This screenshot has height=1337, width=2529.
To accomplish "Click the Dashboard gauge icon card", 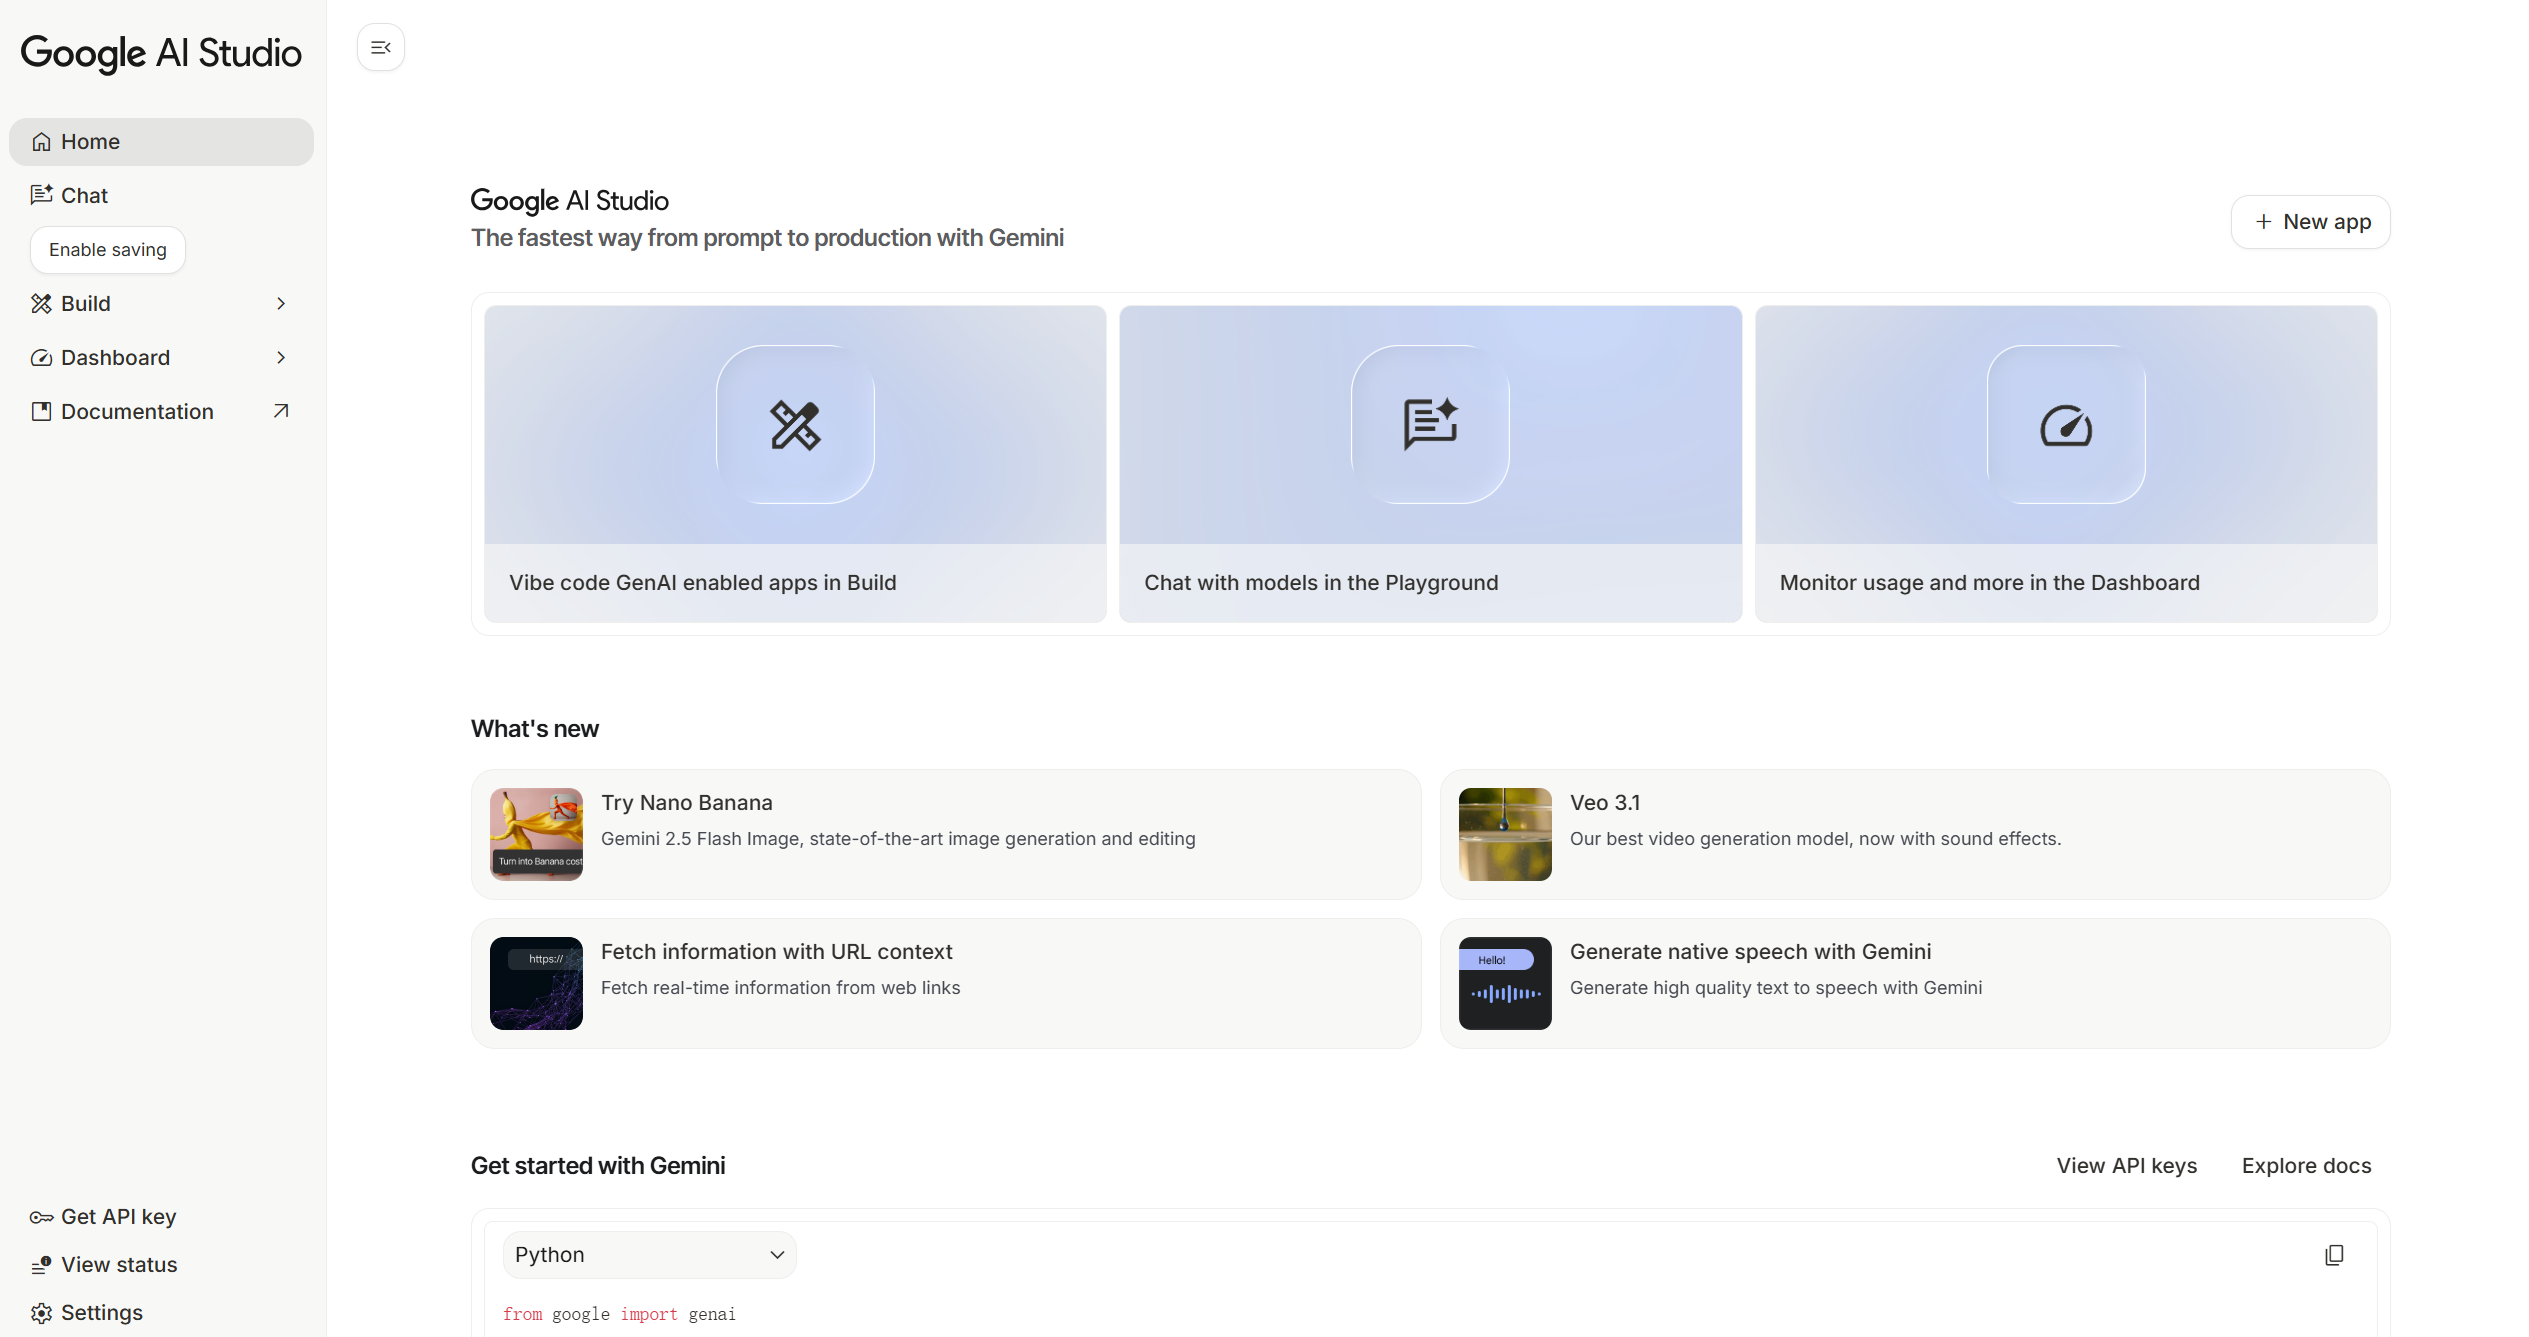I will [2065, 425].
